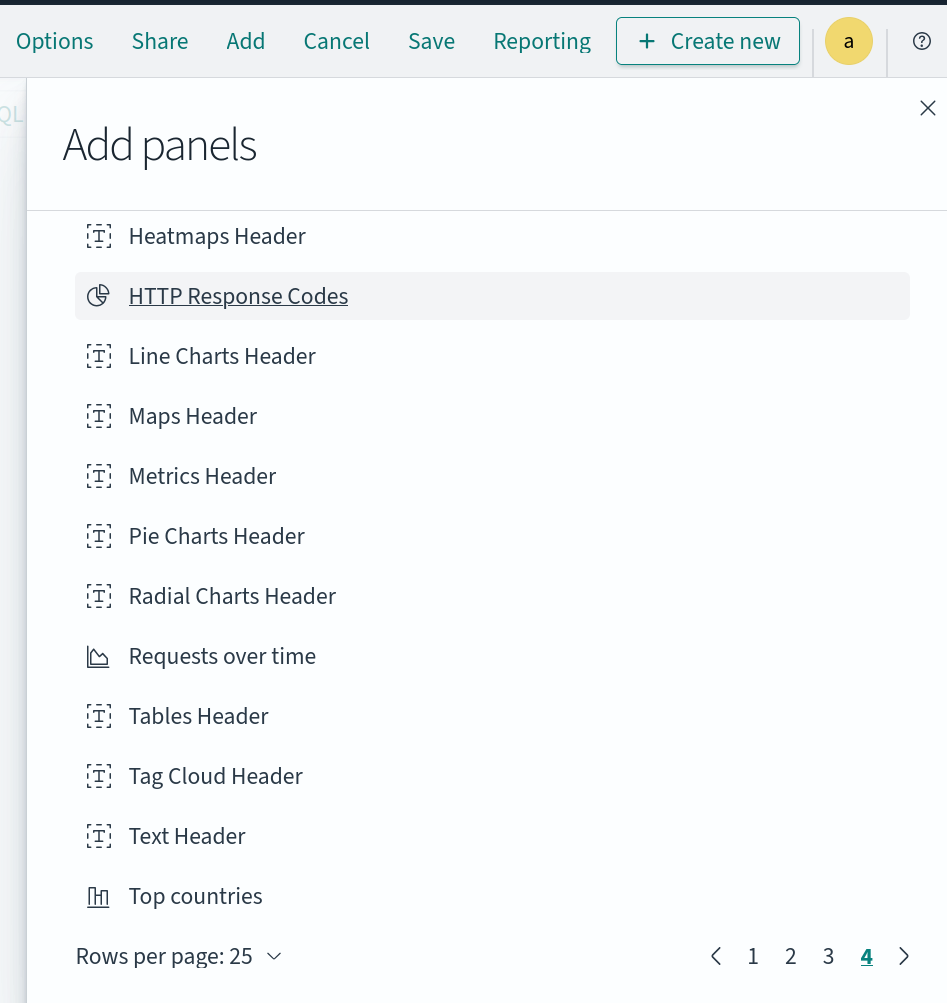Image resolution: width=947 pixels, height=1003 pixels.
Task: Click the user avatar labeled a
Action: [849, 41]
